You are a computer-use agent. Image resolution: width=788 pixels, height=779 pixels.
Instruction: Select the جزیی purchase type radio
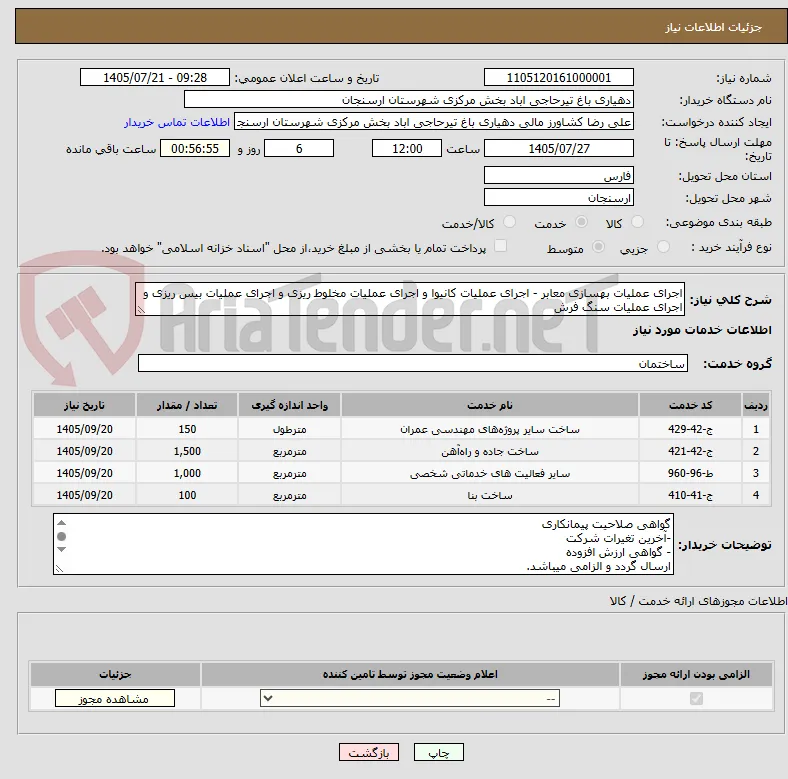(x=663, y=246)
